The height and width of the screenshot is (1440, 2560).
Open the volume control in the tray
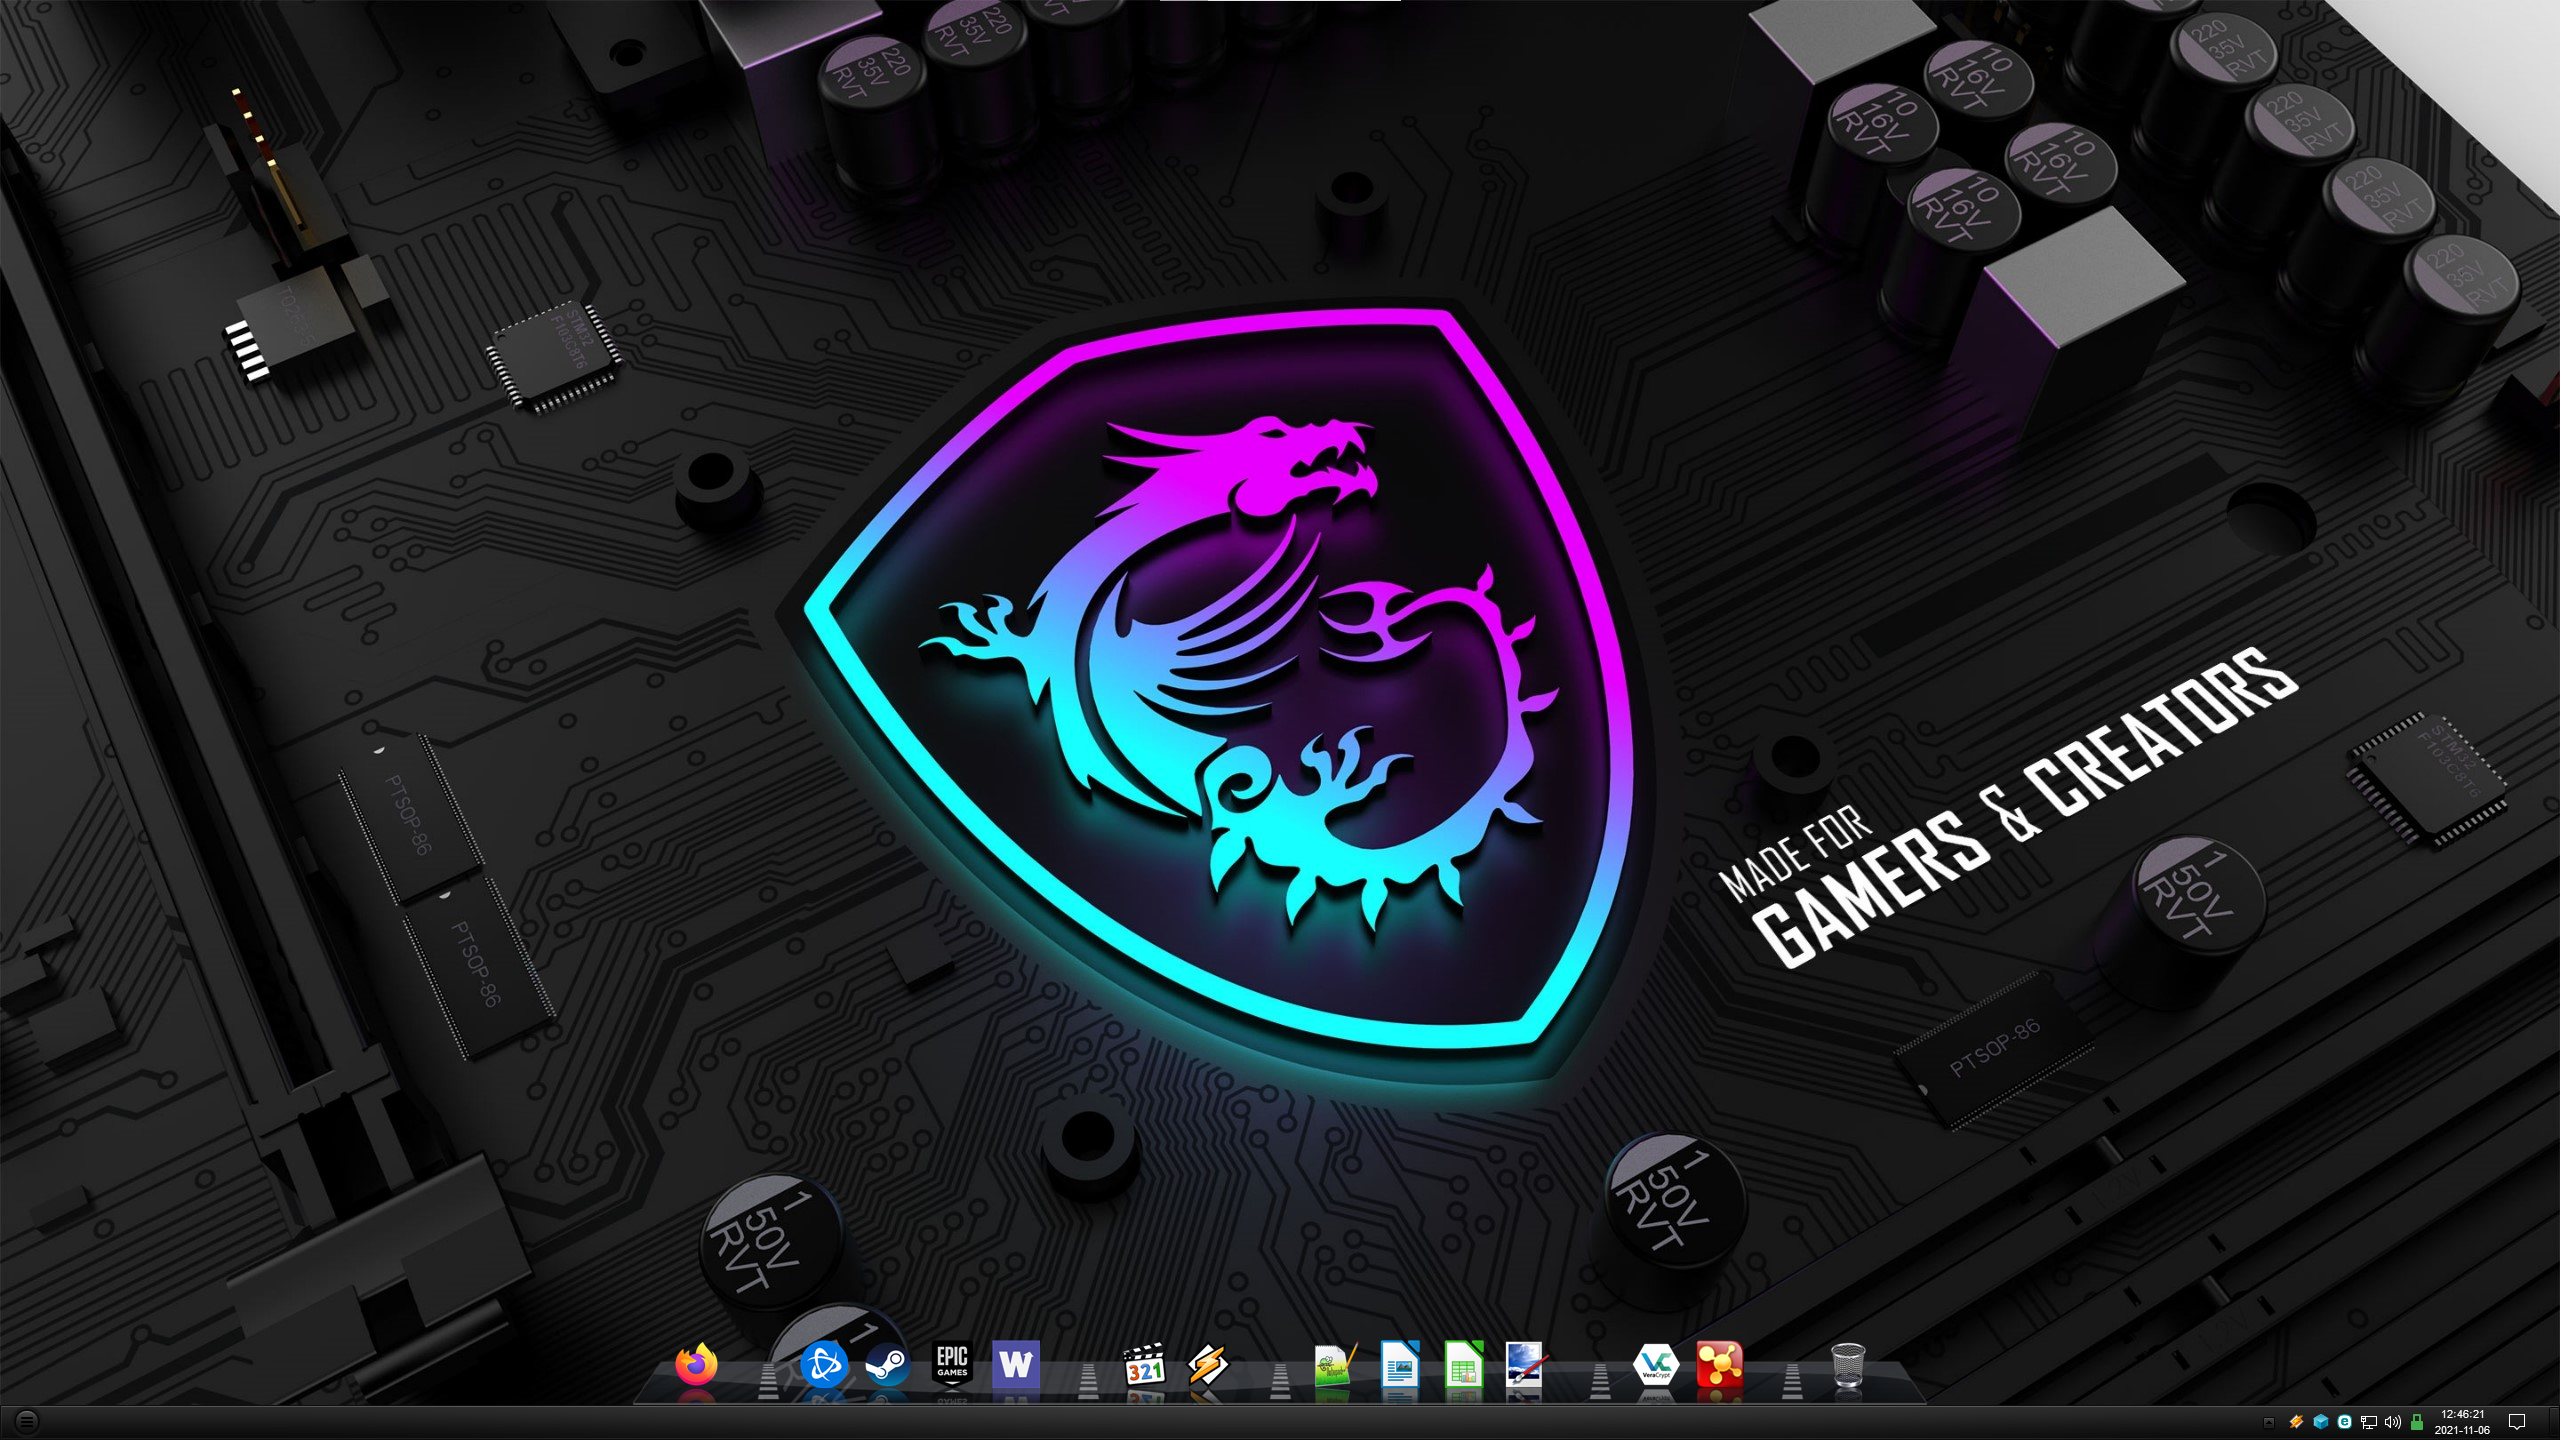[x=2393, y=1422]
